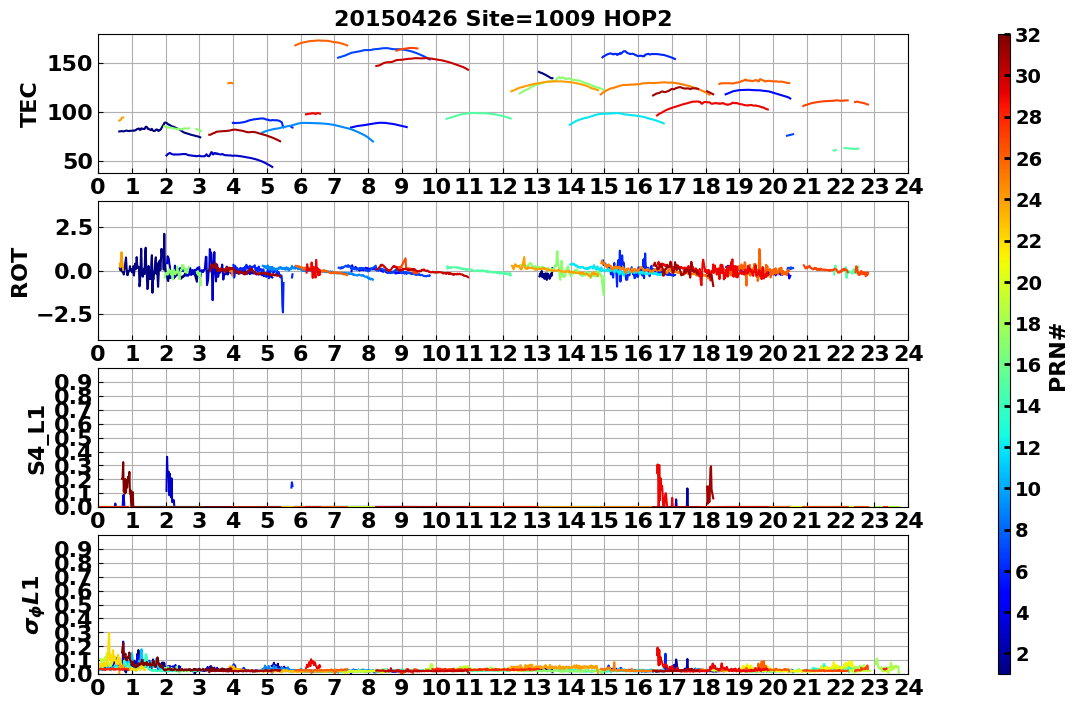The height and width of the screenshot is (709, 1077).
Task: Click colorbar tick label '8'
Action: click(x=1022, y=530)
